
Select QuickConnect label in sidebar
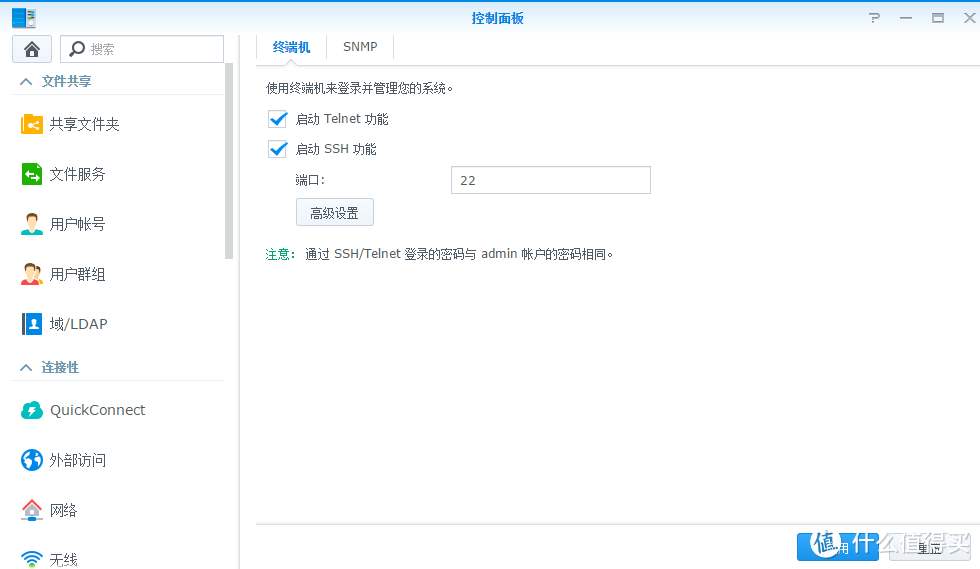98,410
